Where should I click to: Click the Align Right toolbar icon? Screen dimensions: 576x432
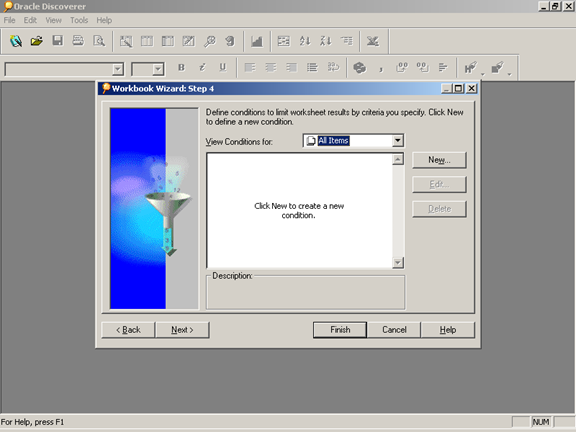(292, 68)
